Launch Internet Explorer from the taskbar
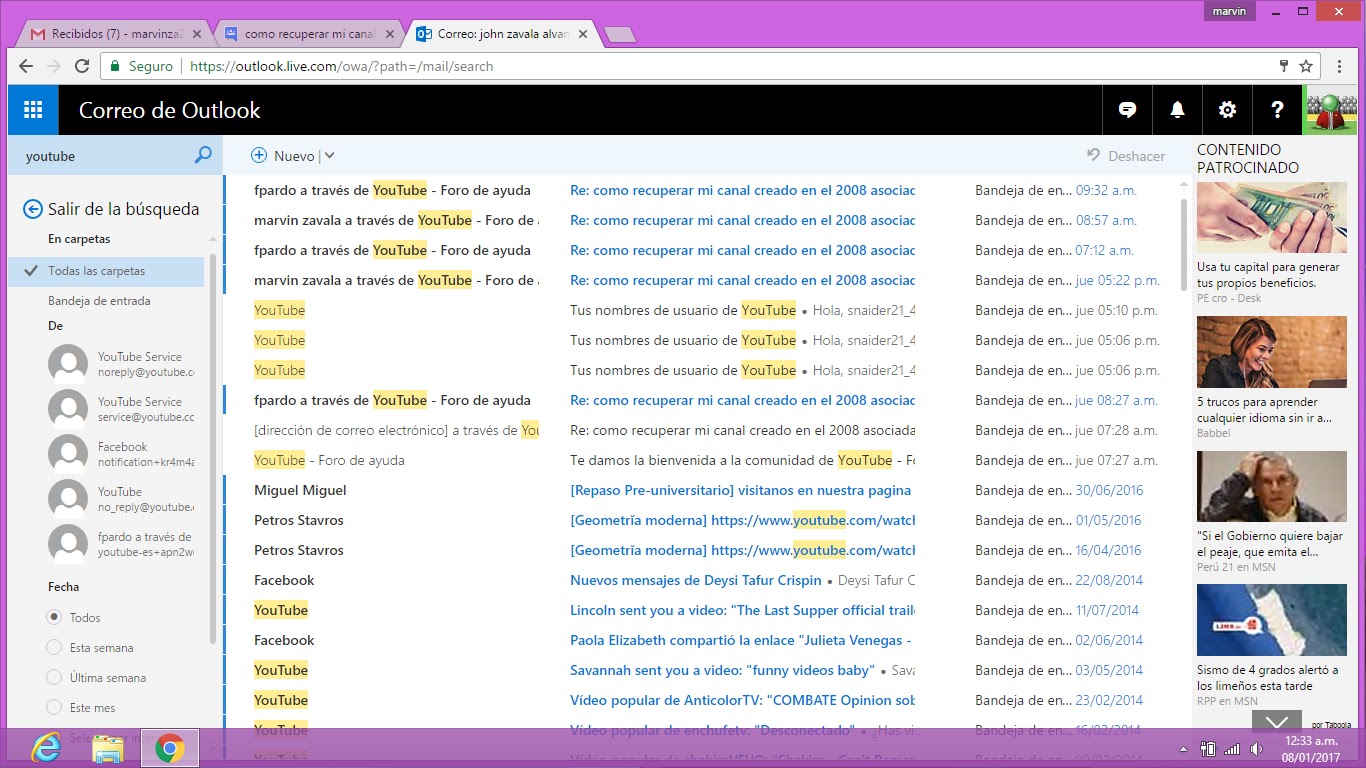This screenshot has height=768, width=1366. (45, 748)
